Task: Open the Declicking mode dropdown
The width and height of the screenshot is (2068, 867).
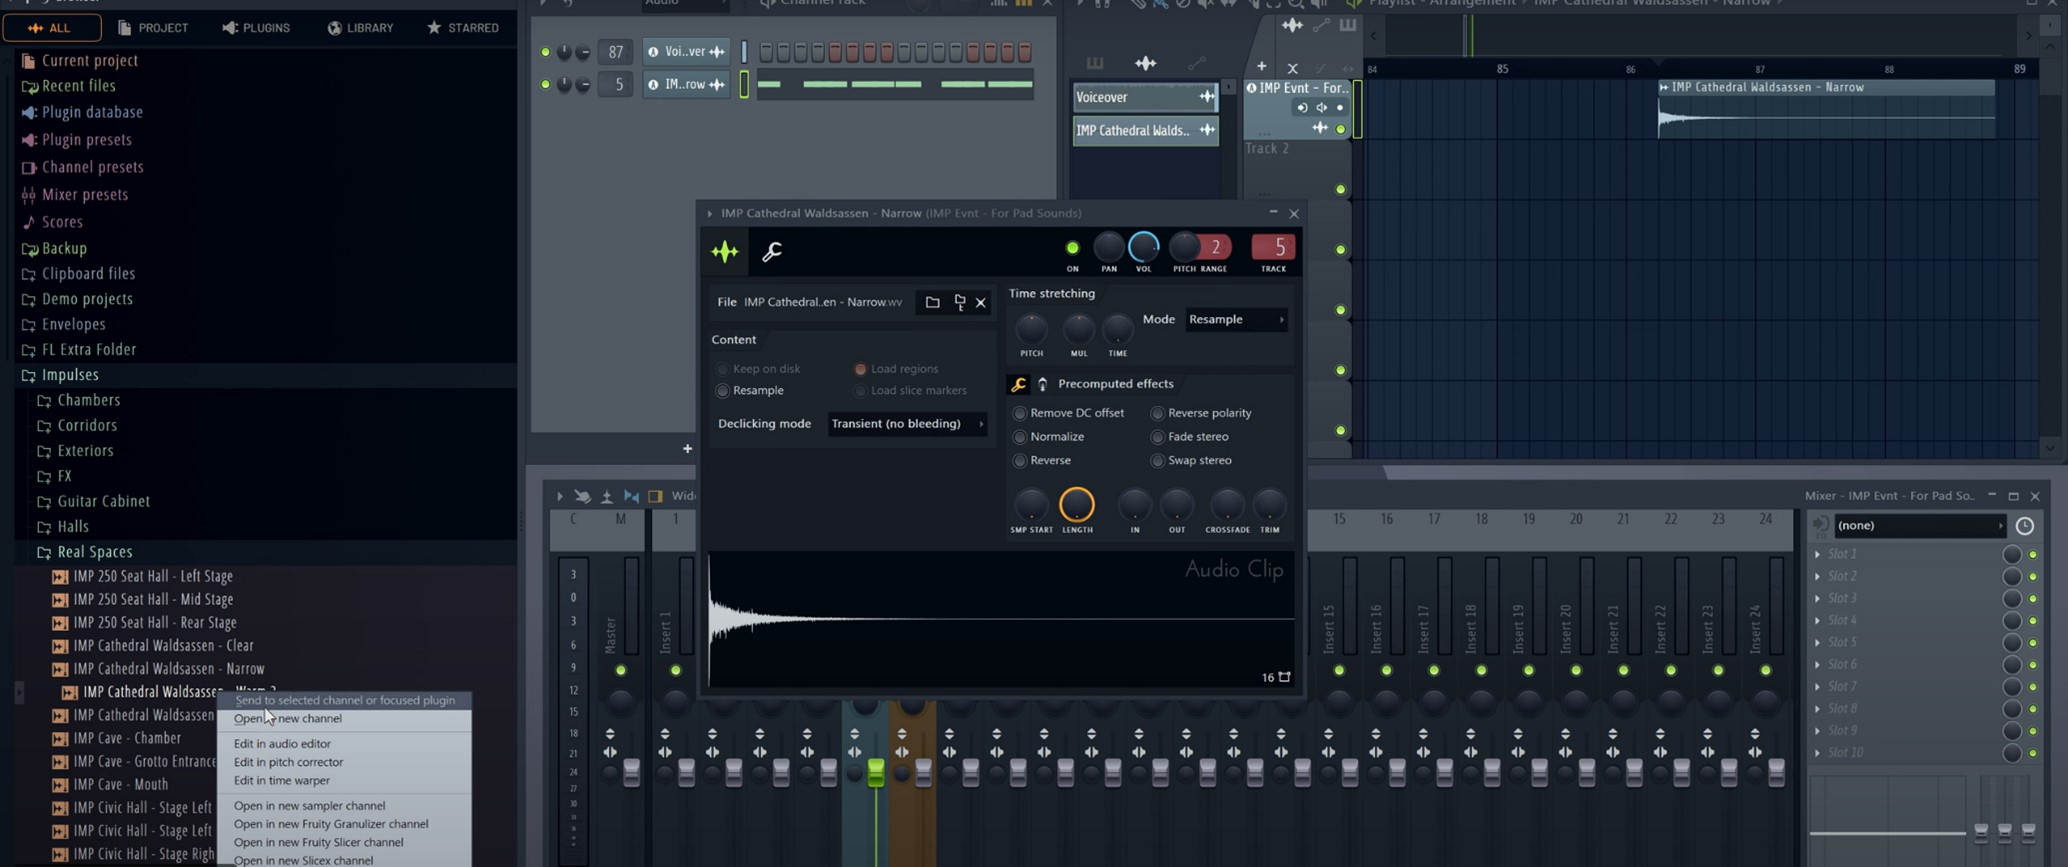Action: [x=908, y=424]
